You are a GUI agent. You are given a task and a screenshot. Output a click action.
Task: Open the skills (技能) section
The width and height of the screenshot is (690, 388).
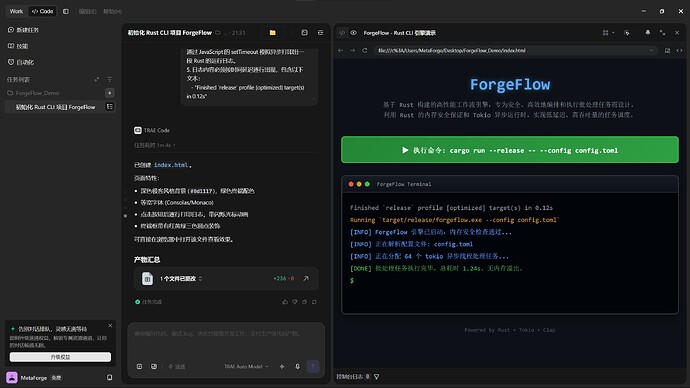click(x=18, y=46)
